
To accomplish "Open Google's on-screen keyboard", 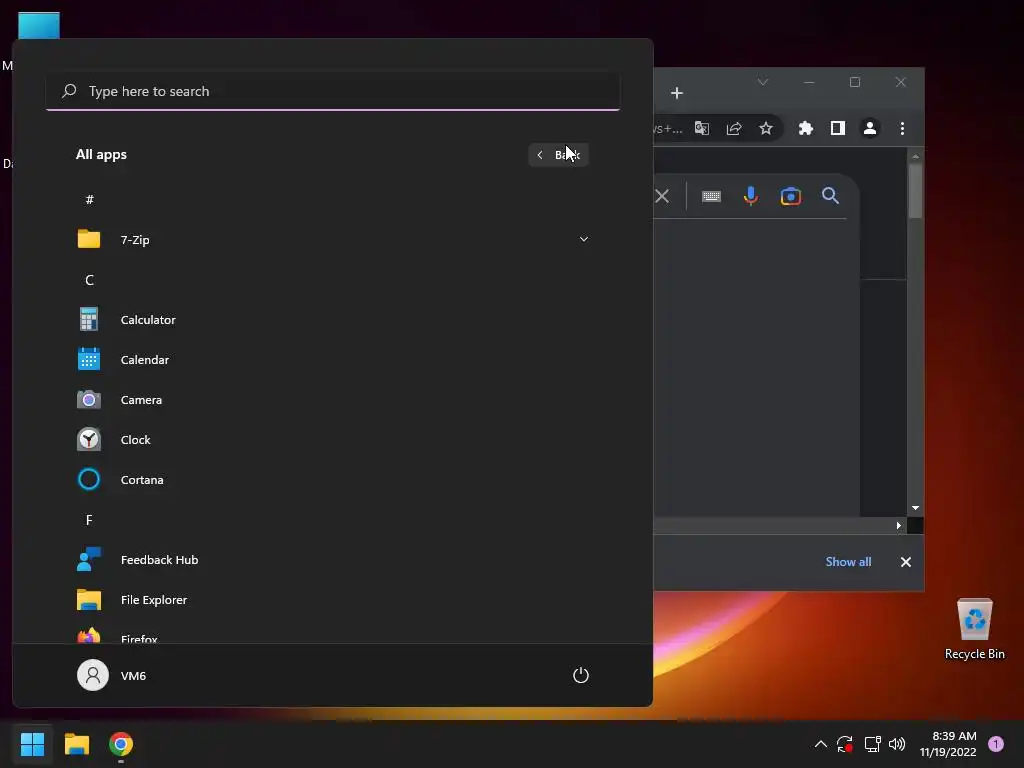I will click(711, 196).
